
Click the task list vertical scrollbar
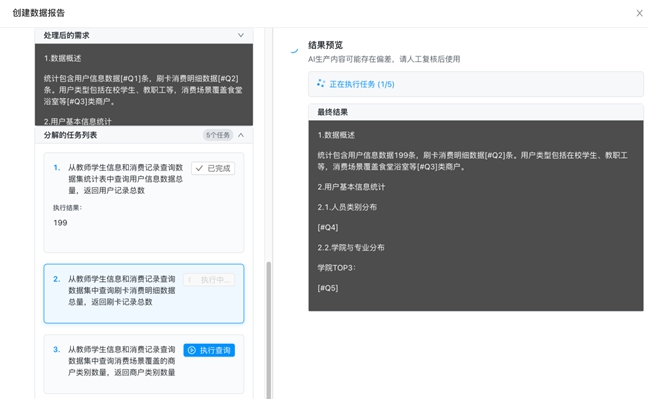(269, 330)
